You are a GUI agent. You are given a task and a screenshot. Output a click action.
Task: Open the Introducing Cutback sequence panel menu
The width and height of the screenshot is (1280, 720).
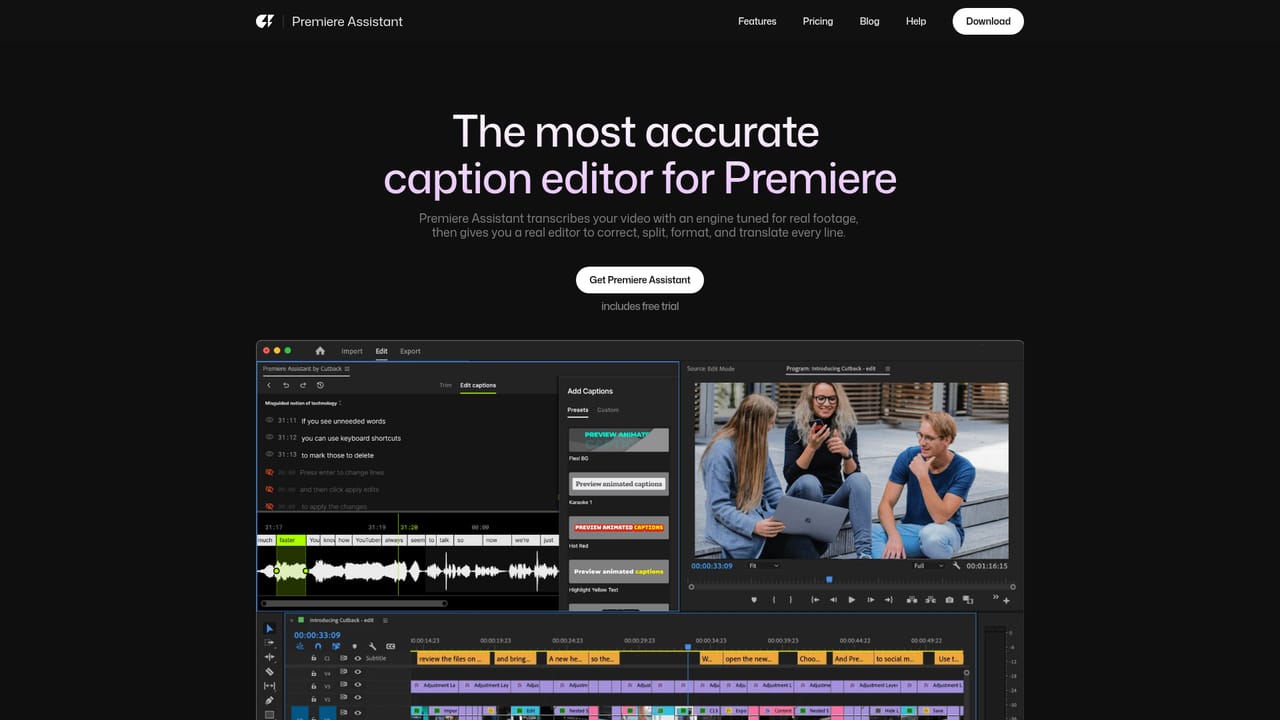(385, 620)
